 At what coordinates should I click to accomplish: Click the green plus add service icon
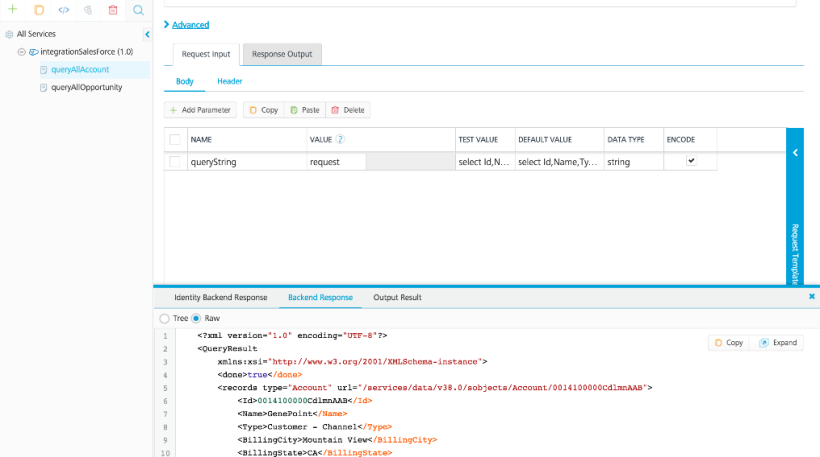tap(13, 9)
